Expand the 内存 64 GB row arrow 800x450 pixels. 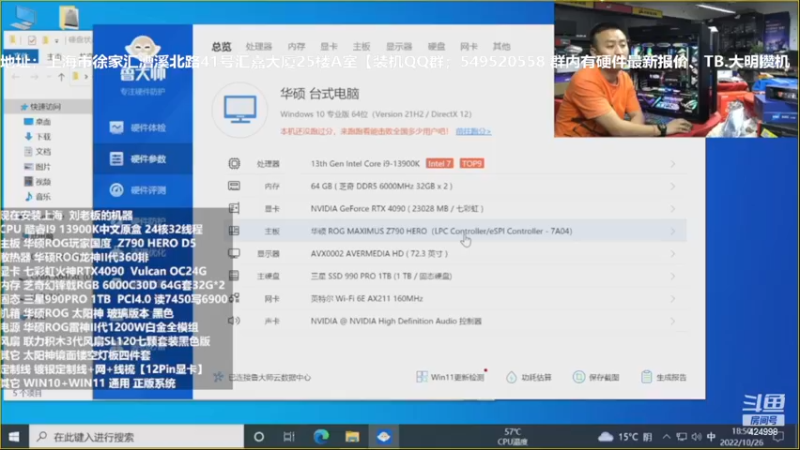(x=673, y=186)
